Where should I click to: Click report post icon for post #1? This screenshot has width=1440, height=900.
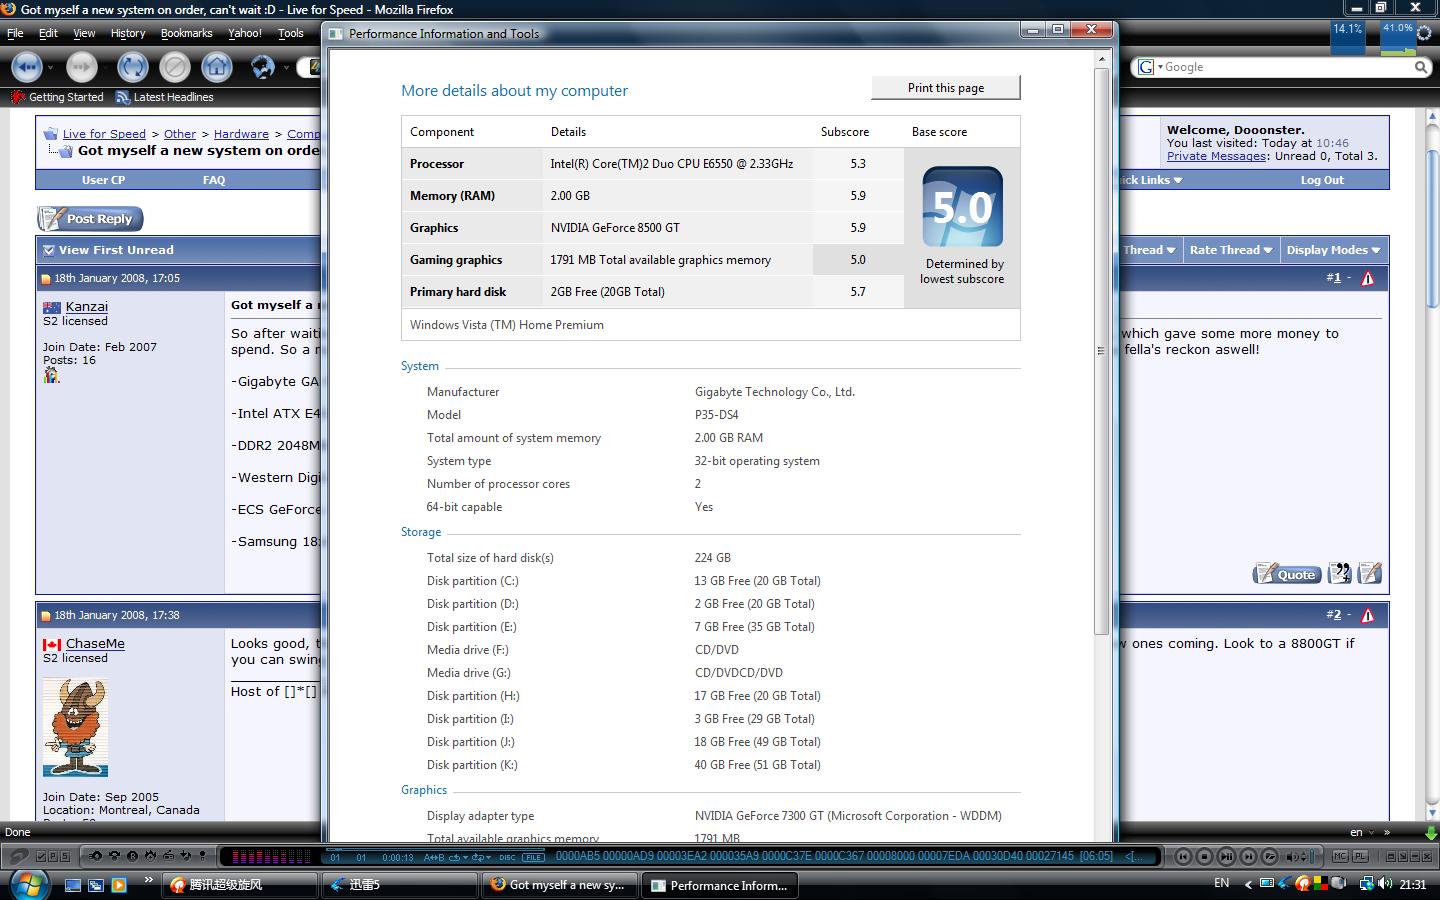tap(1367, 279)
